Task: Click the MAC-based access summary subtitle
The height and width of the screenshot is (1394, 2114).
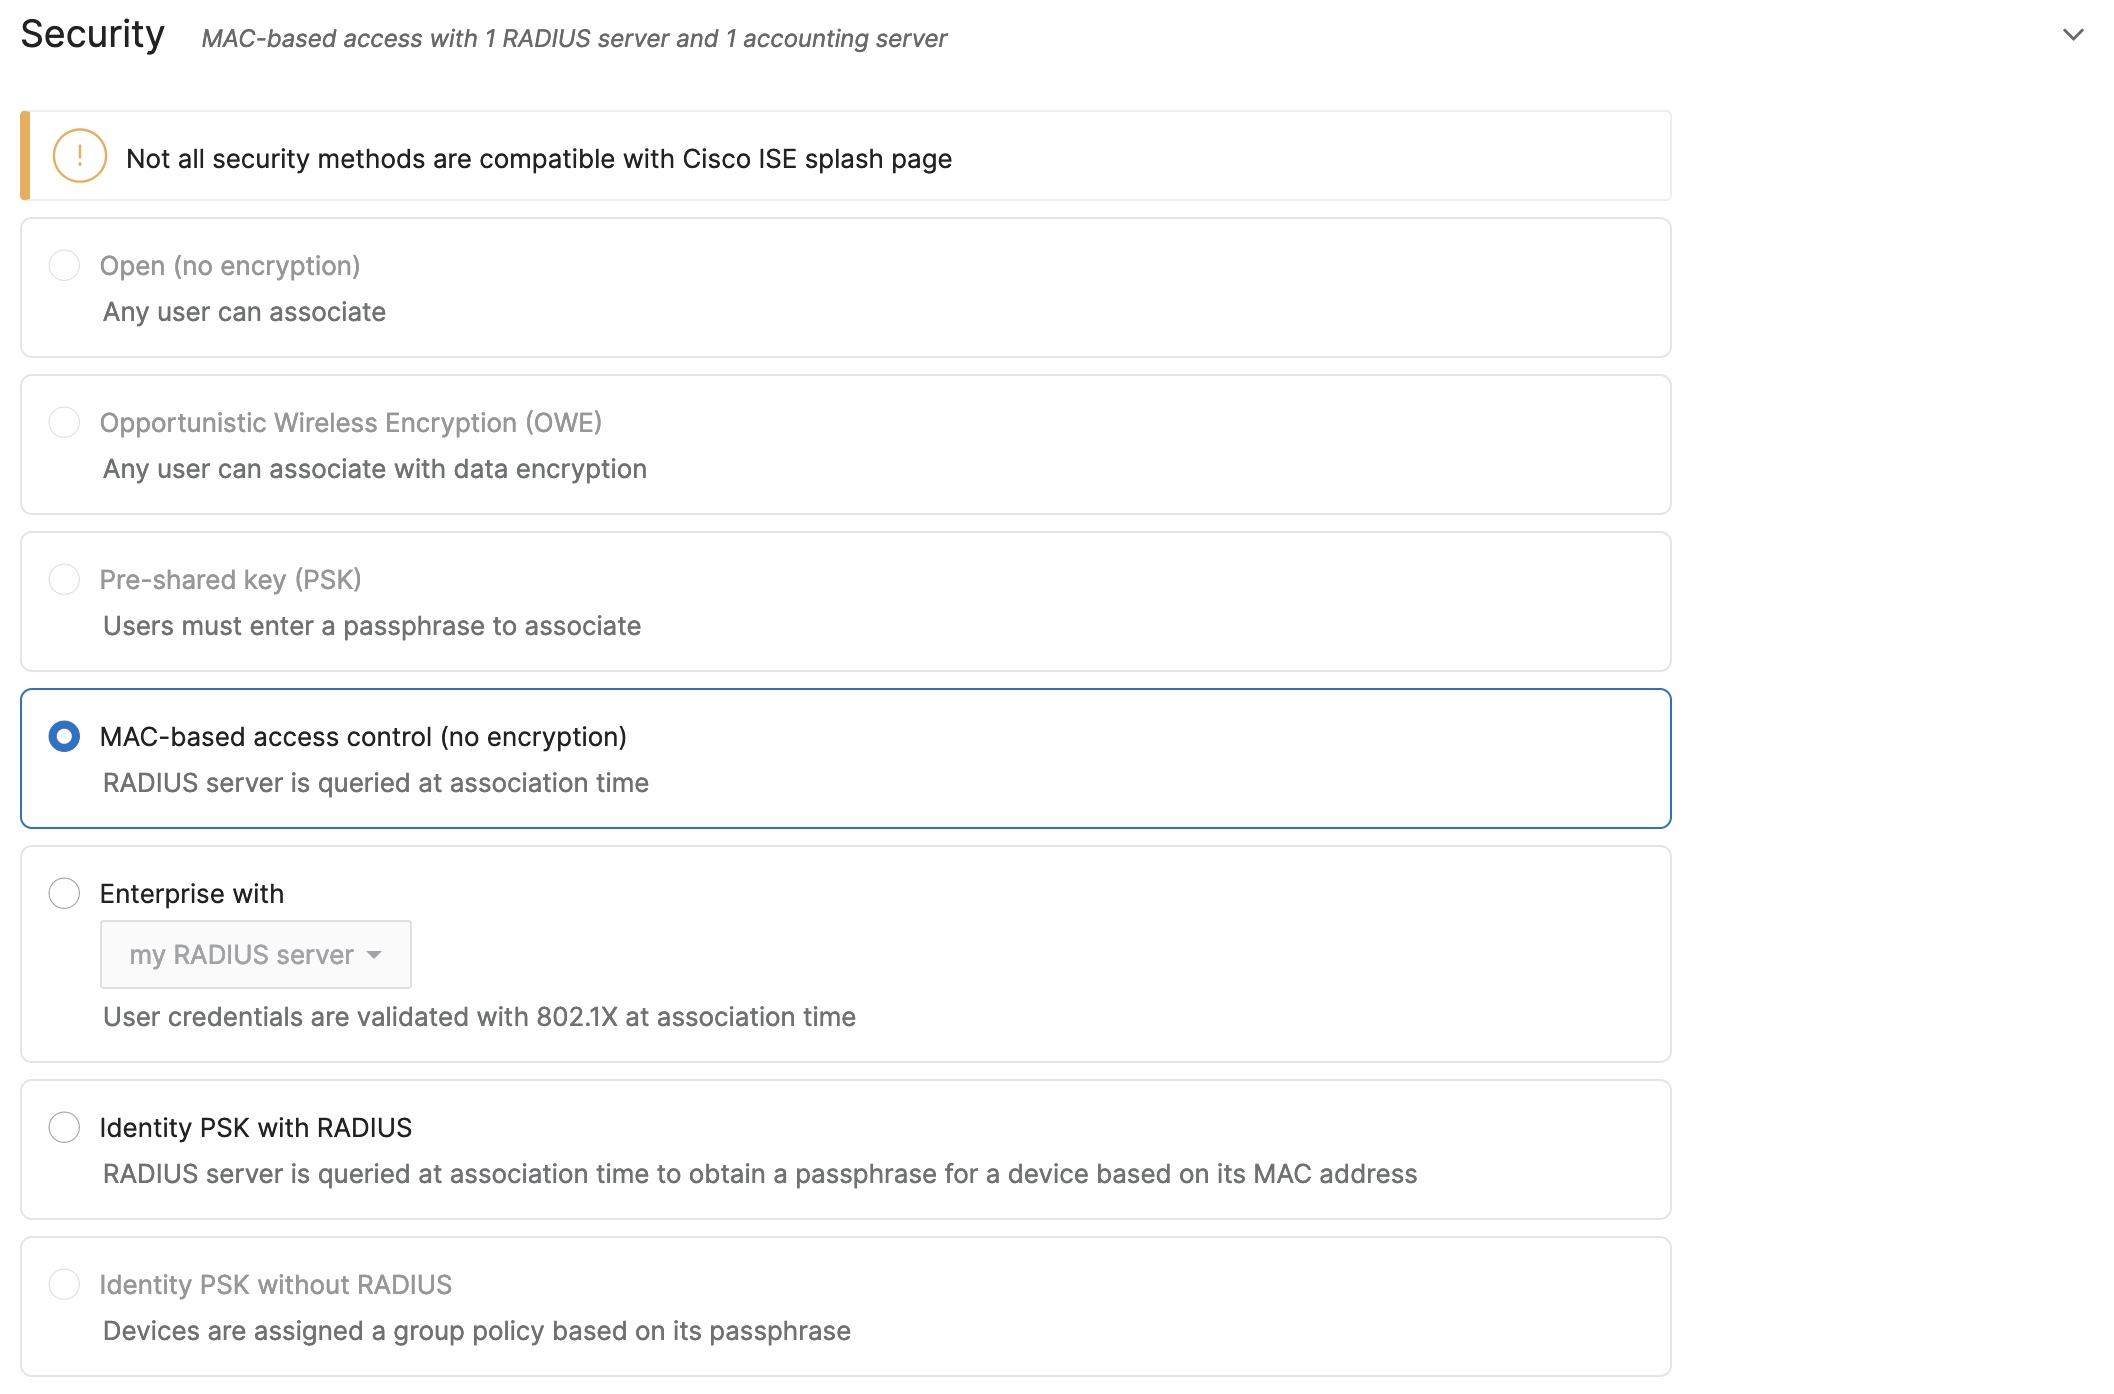Action: 574,39
